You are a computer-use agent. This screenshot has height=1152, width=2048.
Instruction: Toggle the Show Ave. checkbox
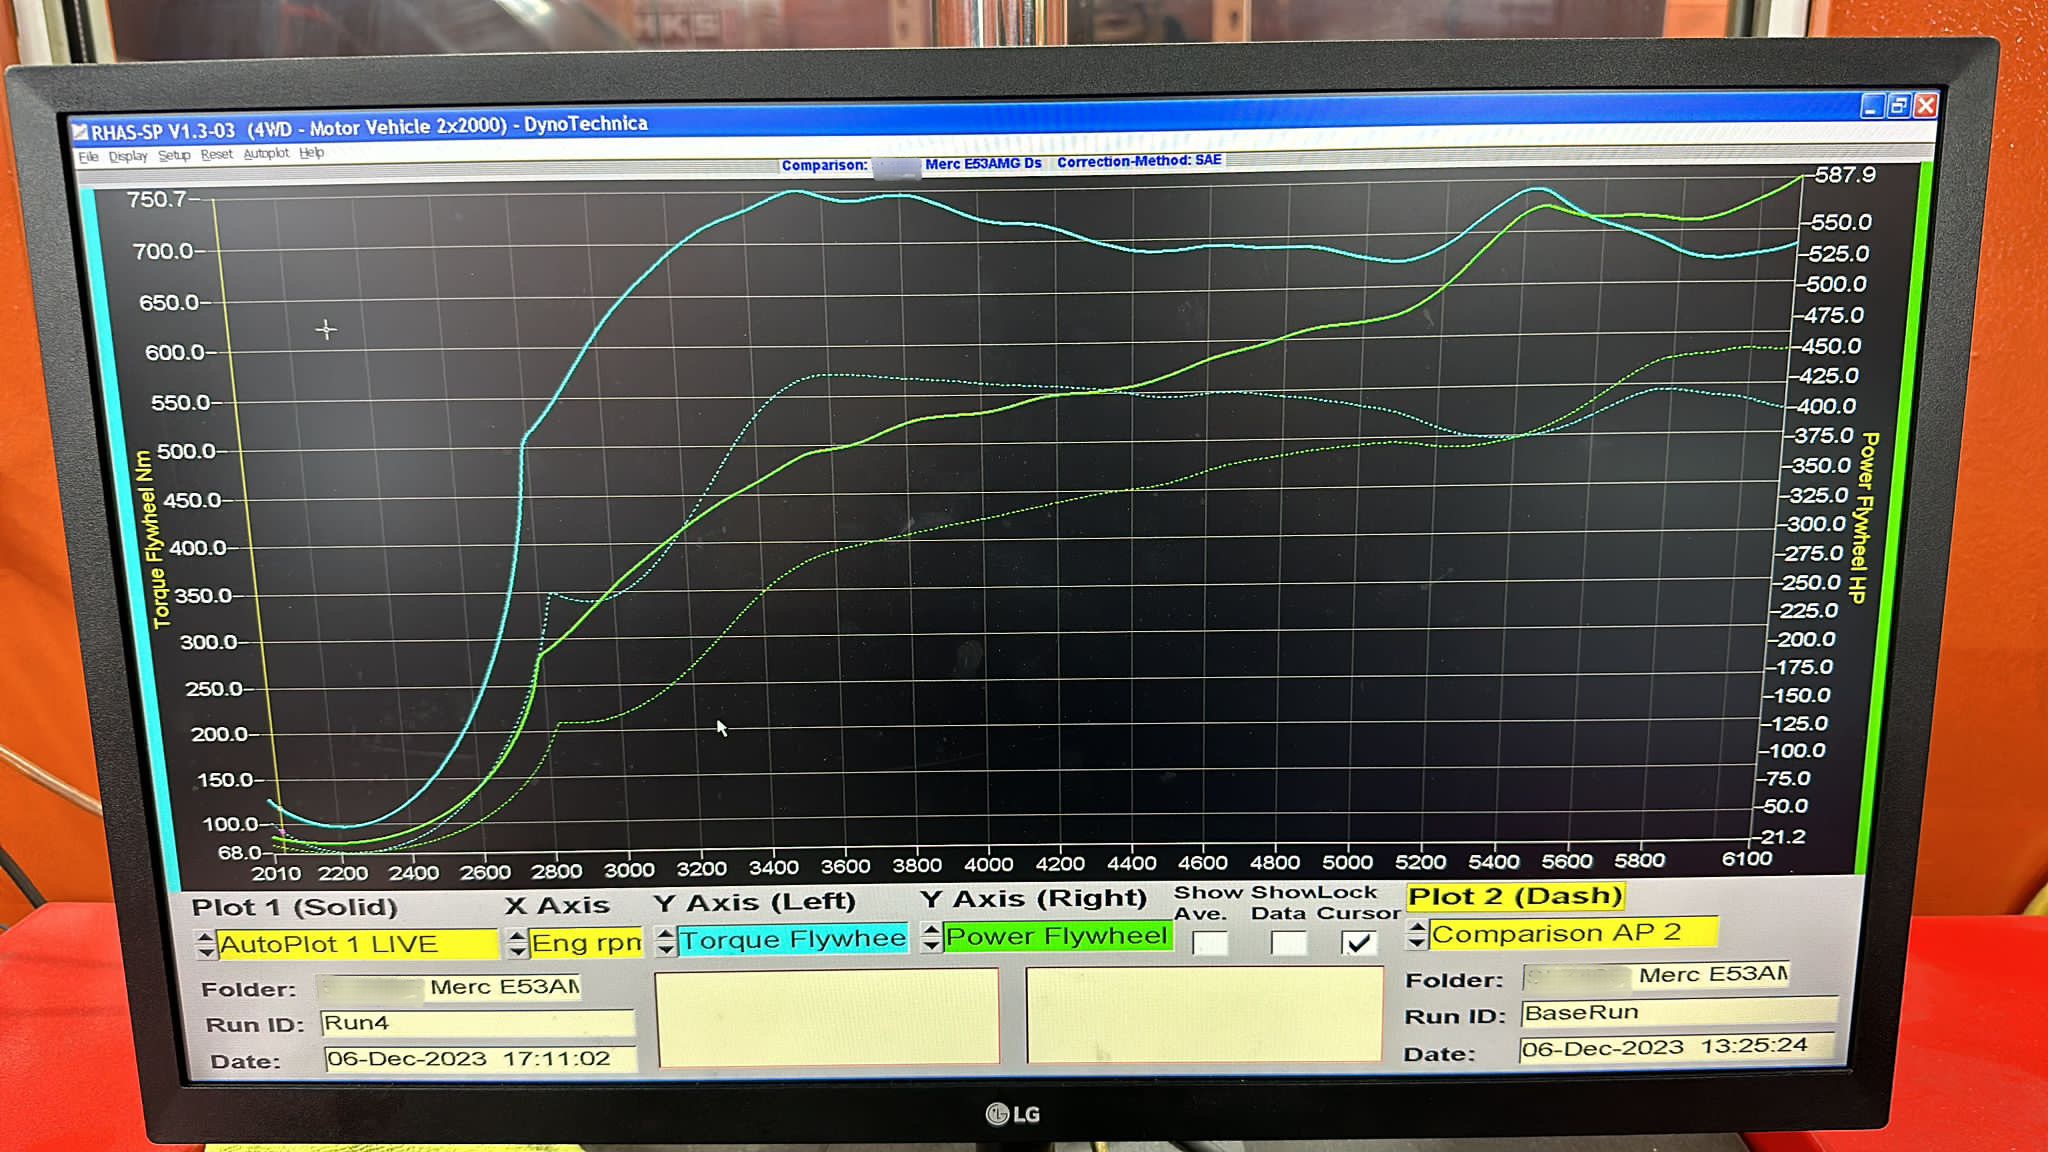tap(1210, 943)
